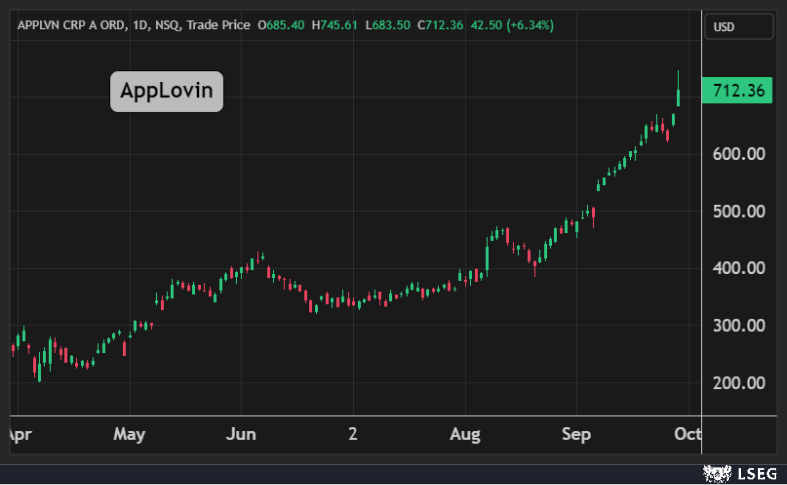Click the 600.00 price axis label

tap(740, 154)
